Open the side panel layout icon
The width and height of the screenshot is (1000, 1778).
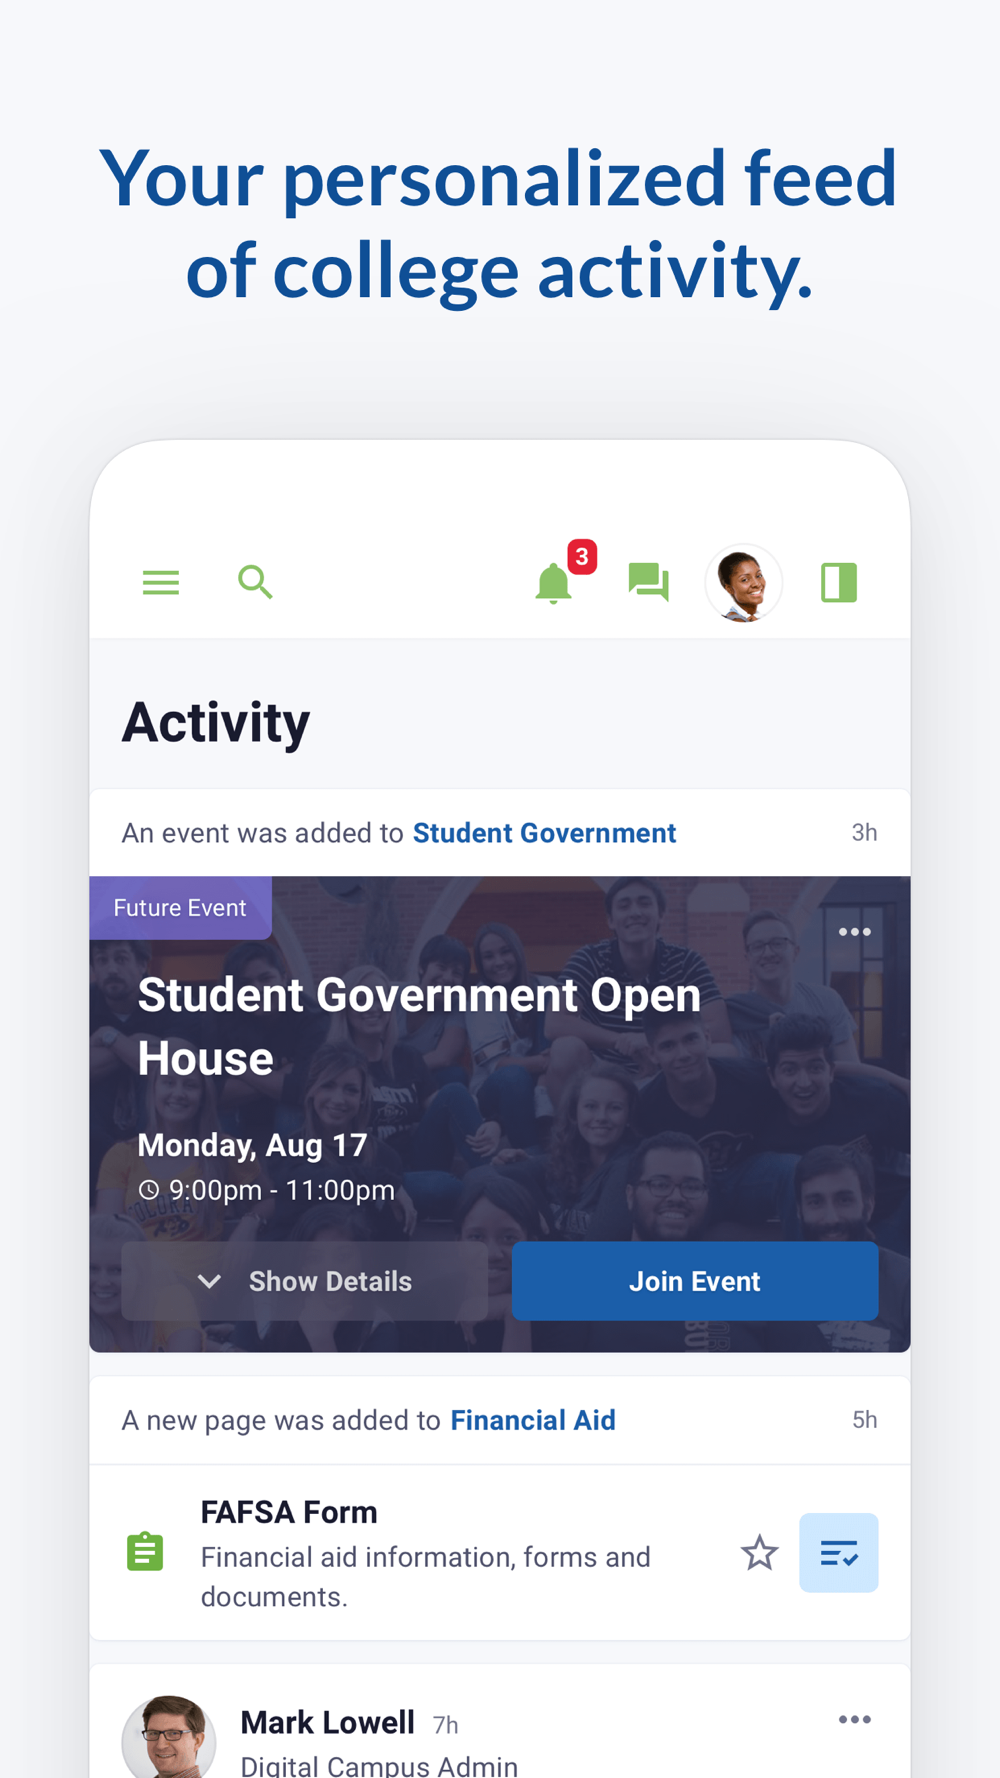839,582
